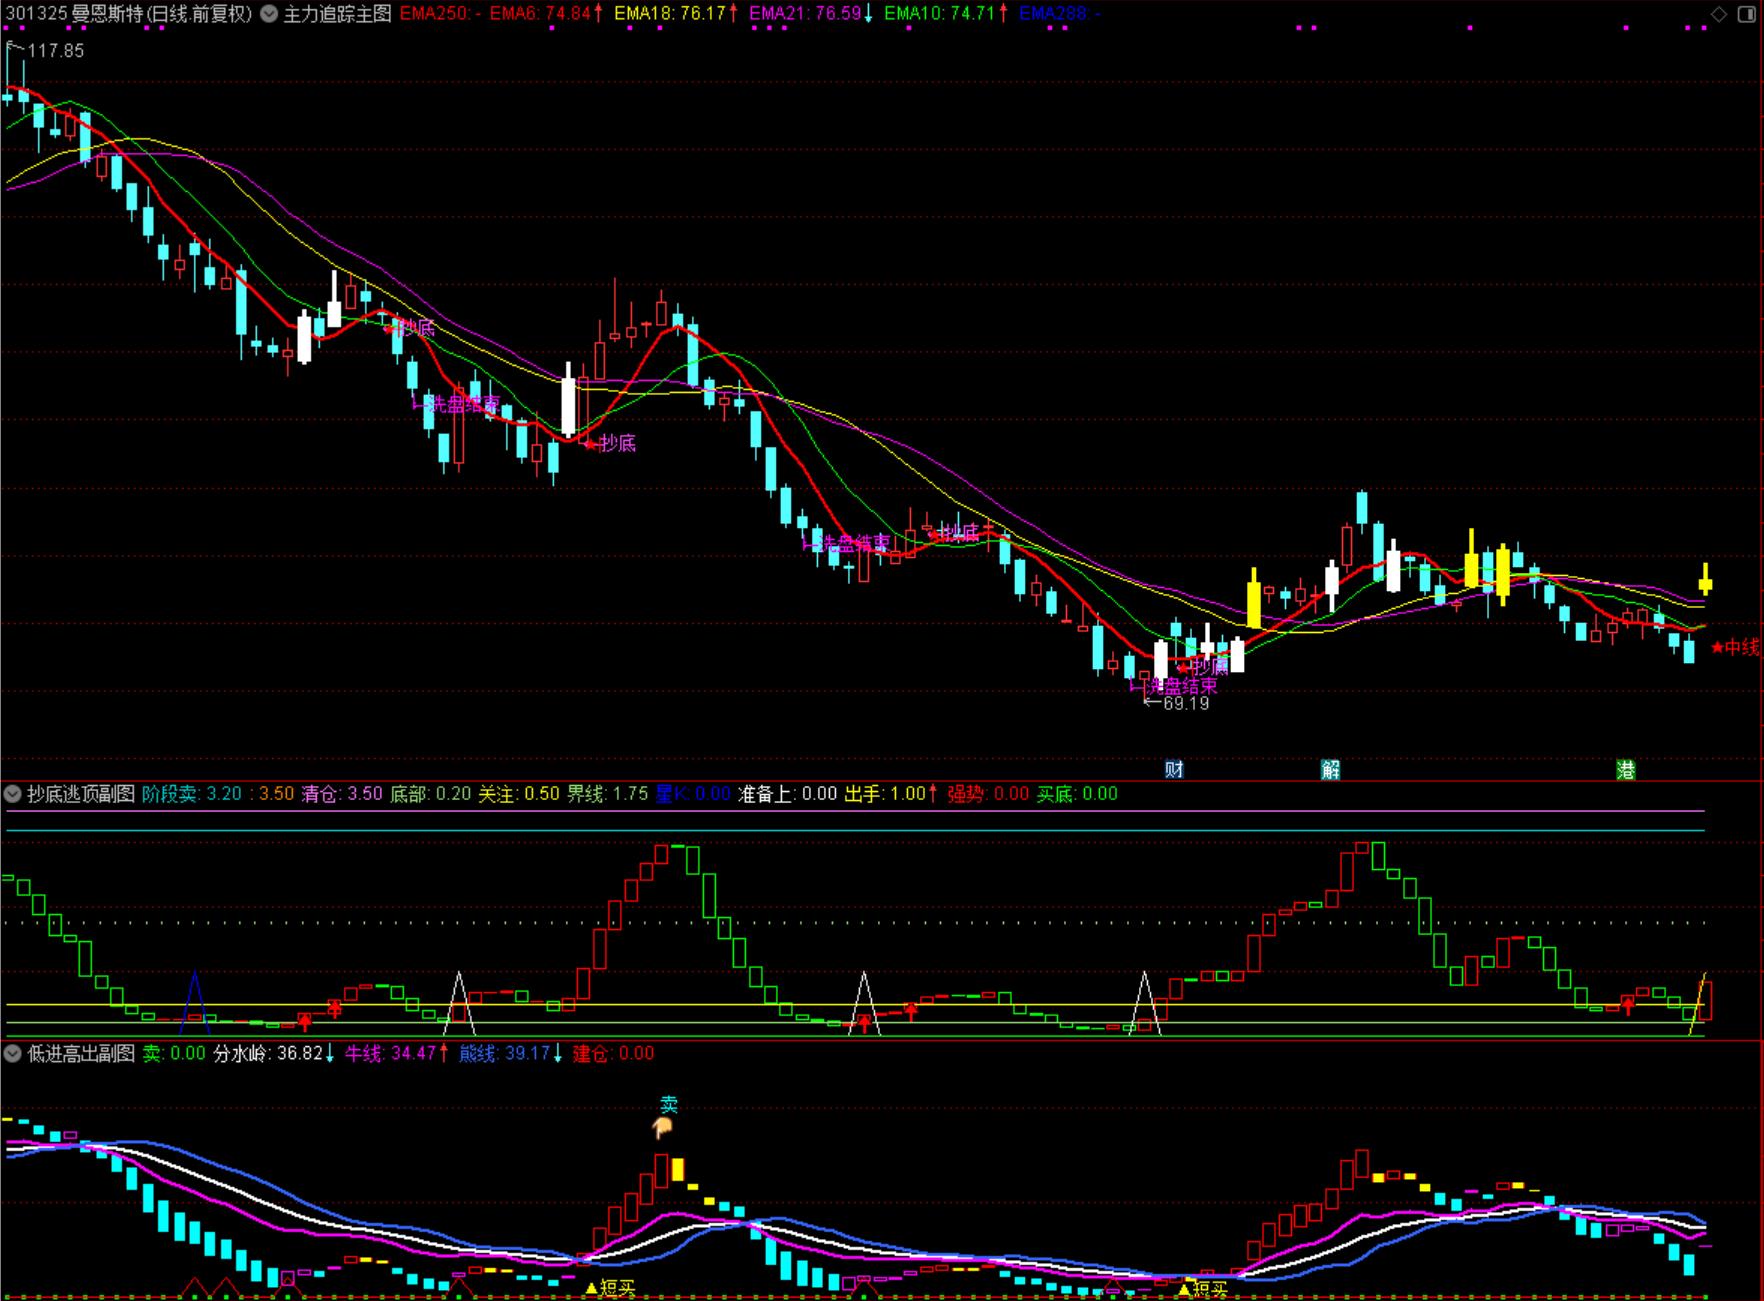Click the 牛线: 34.47 value
The image size is (1764, 1301).
pyautogui.click(x=396, y=1053)
